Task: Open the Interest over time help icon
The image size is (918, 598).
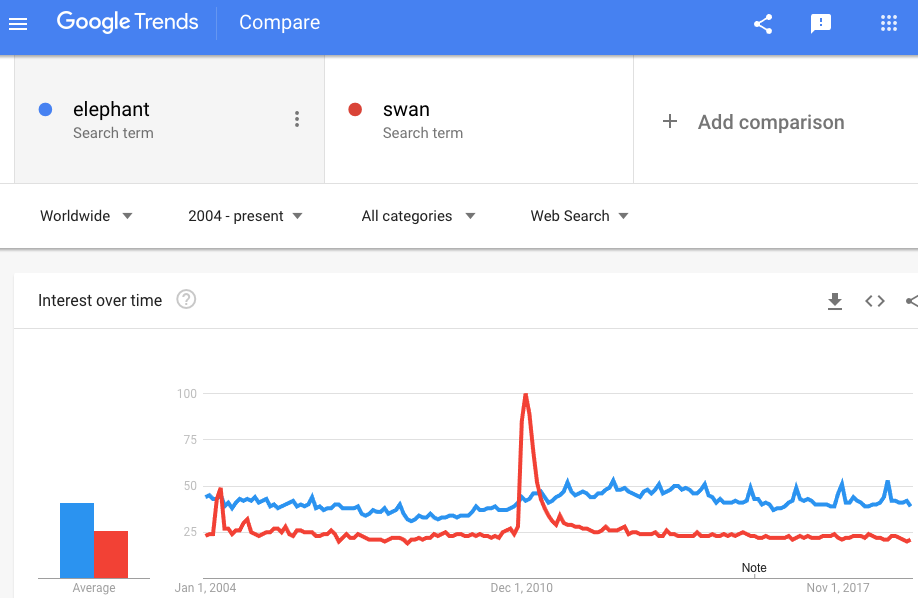Action: pyautogui.click(x=186, y=299)
